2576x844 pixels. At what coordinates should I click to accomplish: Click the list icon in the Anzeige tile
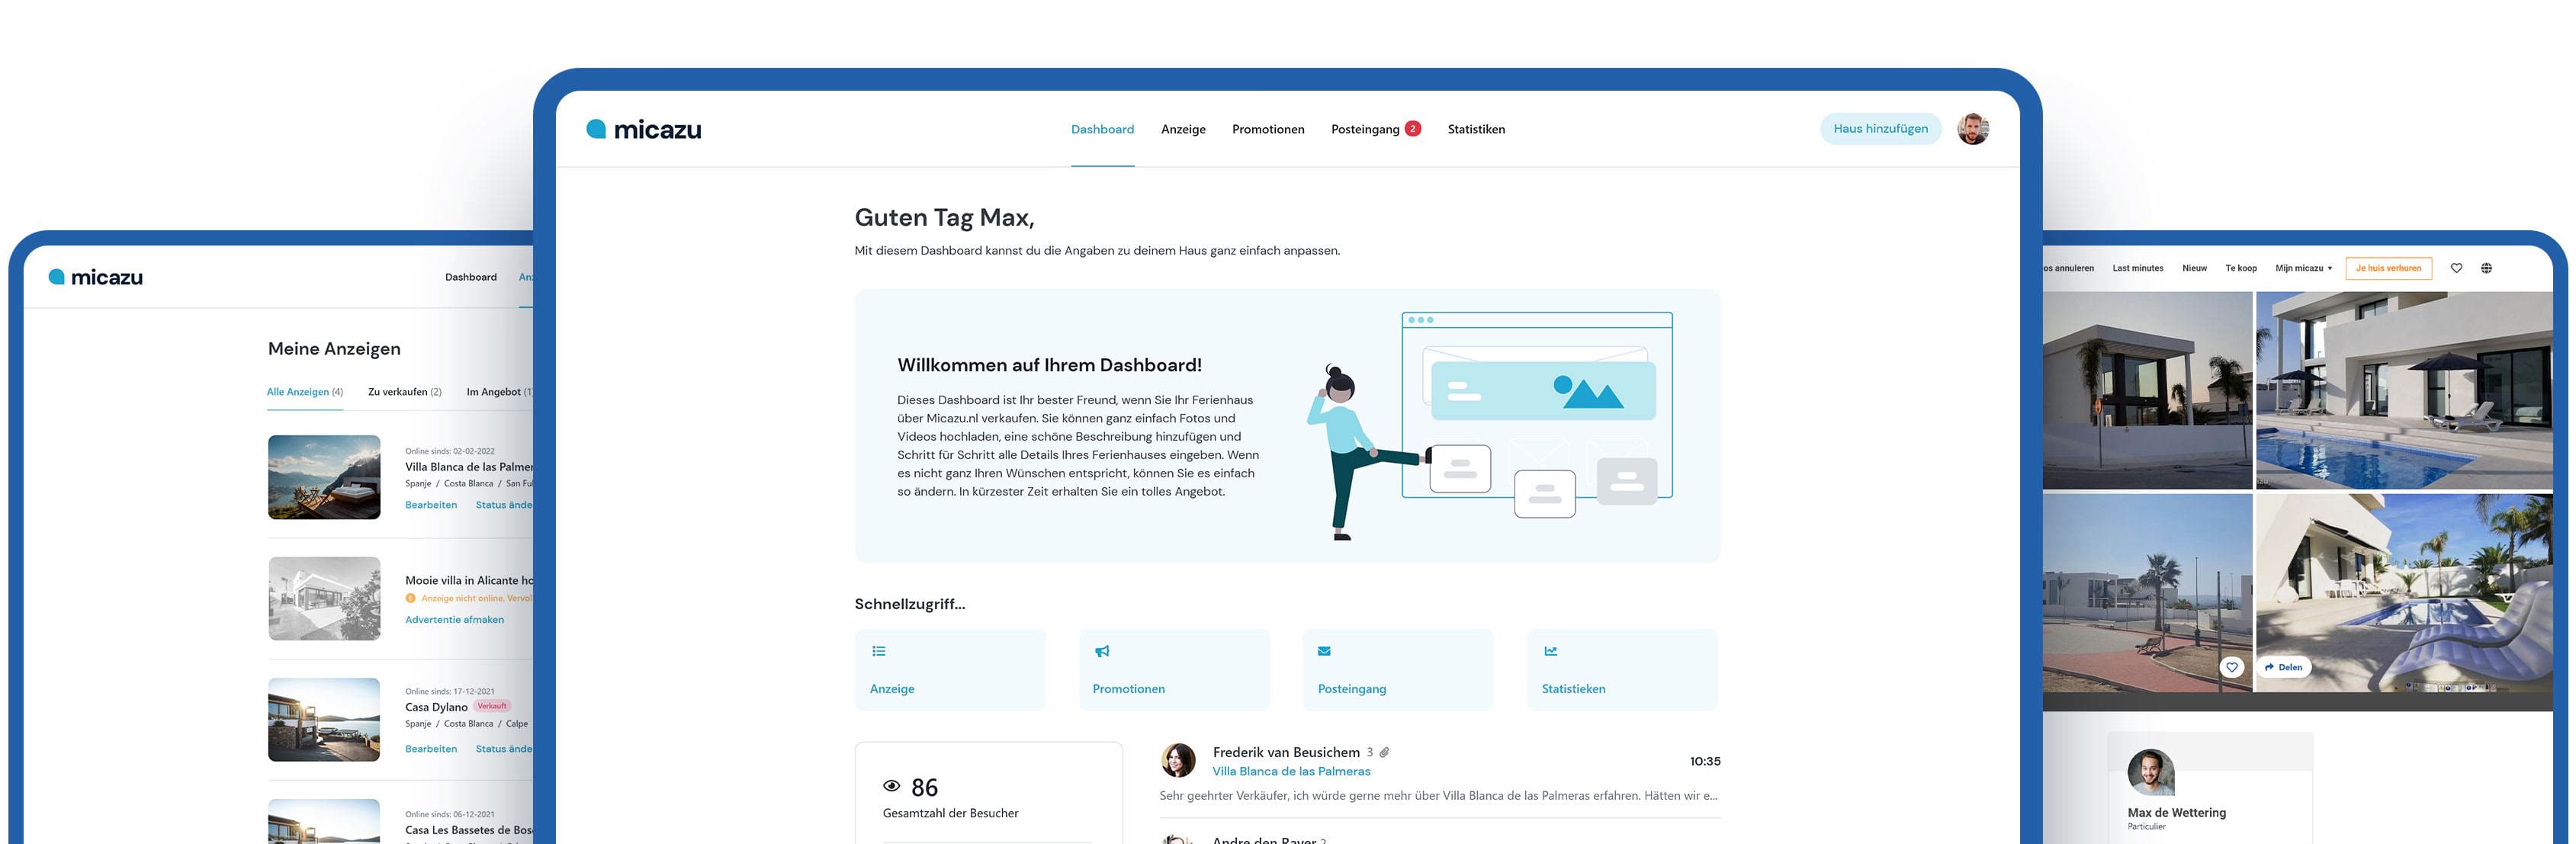click(x=879, y=651)
